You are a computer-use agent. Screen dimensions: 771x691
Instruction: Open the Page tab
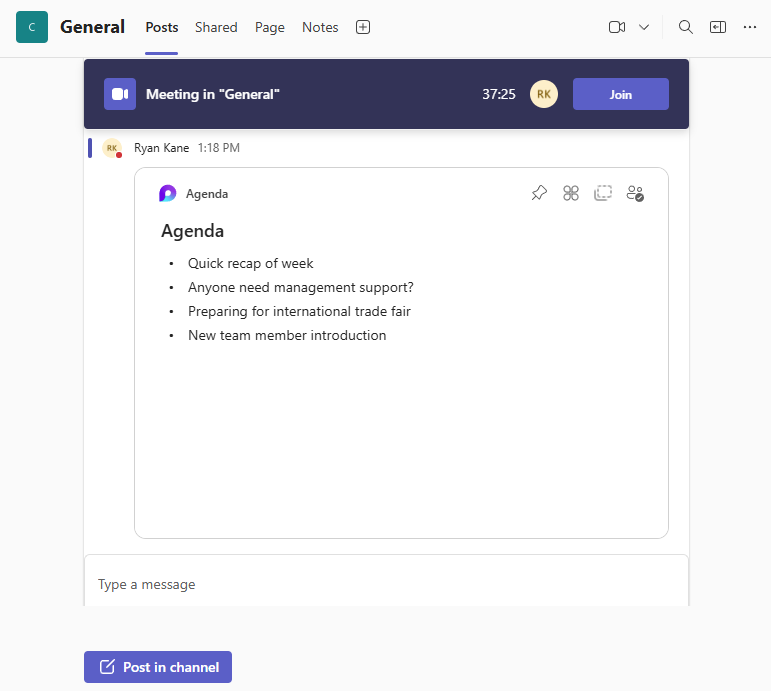pos(269,27)
